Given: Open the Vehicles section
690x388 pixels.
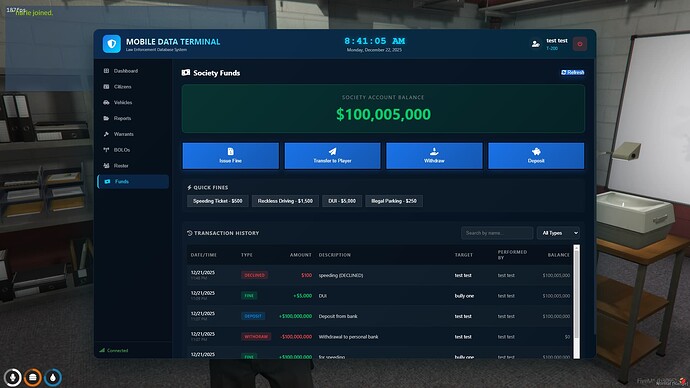Looking at the screenshot, I should pos(133,102).
